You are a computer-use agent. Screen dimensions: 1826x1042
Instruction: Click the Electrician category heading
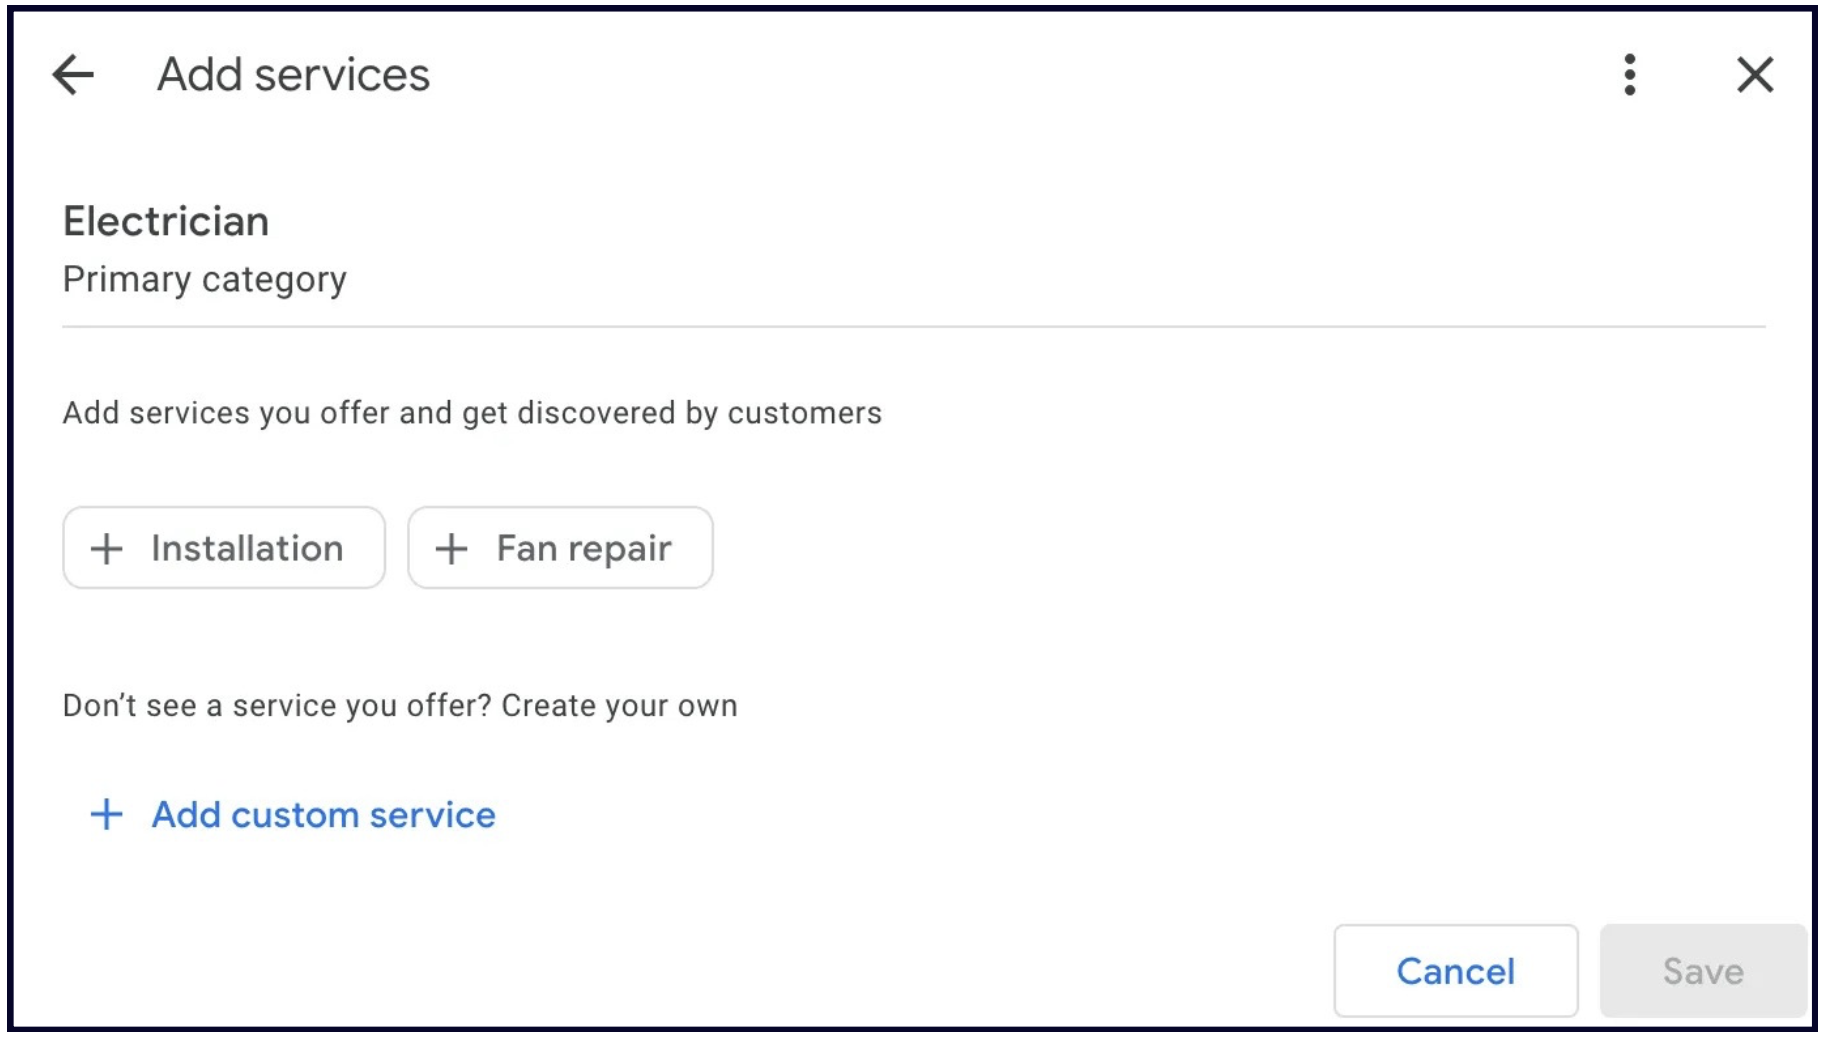coord(166,221)
